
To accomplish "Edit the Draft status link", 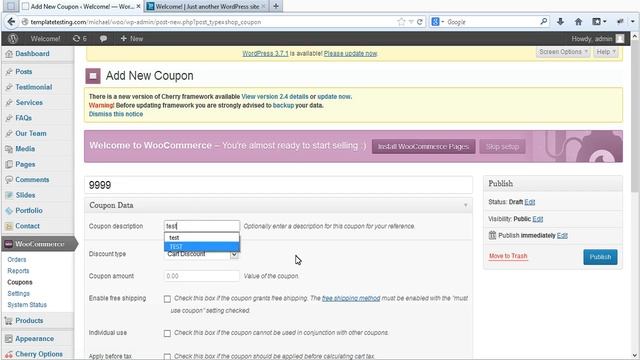I will [x=529, y=202].
